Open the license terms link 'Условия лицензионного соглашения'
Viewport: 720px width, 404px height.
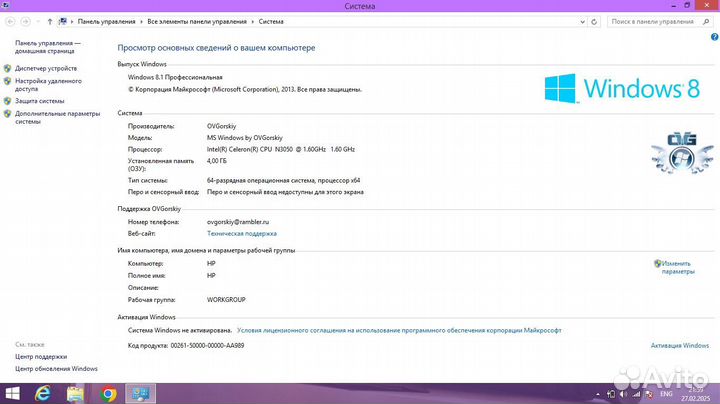point(399,331)
